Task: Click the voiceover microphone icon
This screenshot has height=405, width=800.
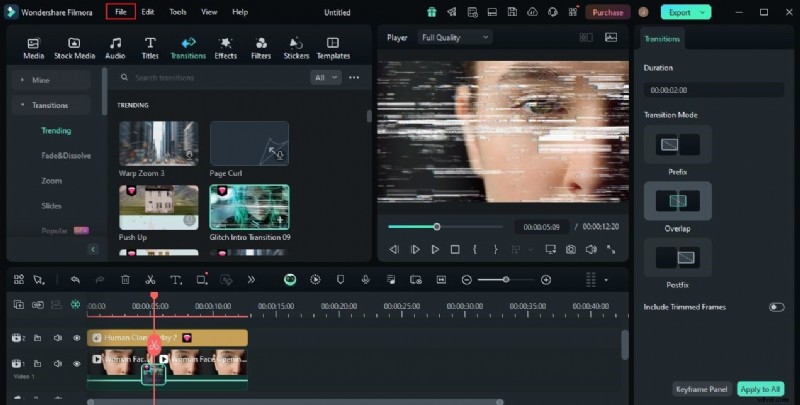Action: click(x=365, y=280)
